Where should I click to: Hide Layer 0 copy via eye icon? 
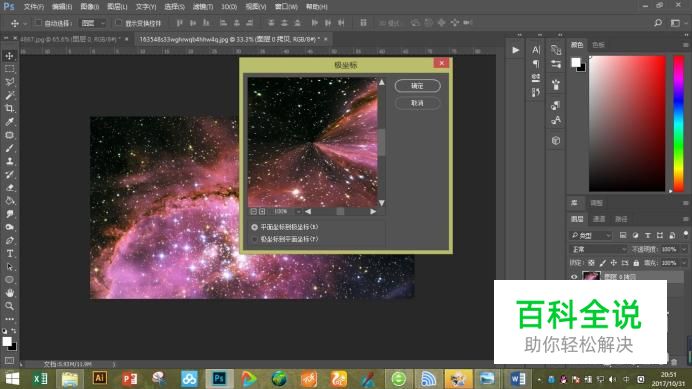[x=574, y=277]
